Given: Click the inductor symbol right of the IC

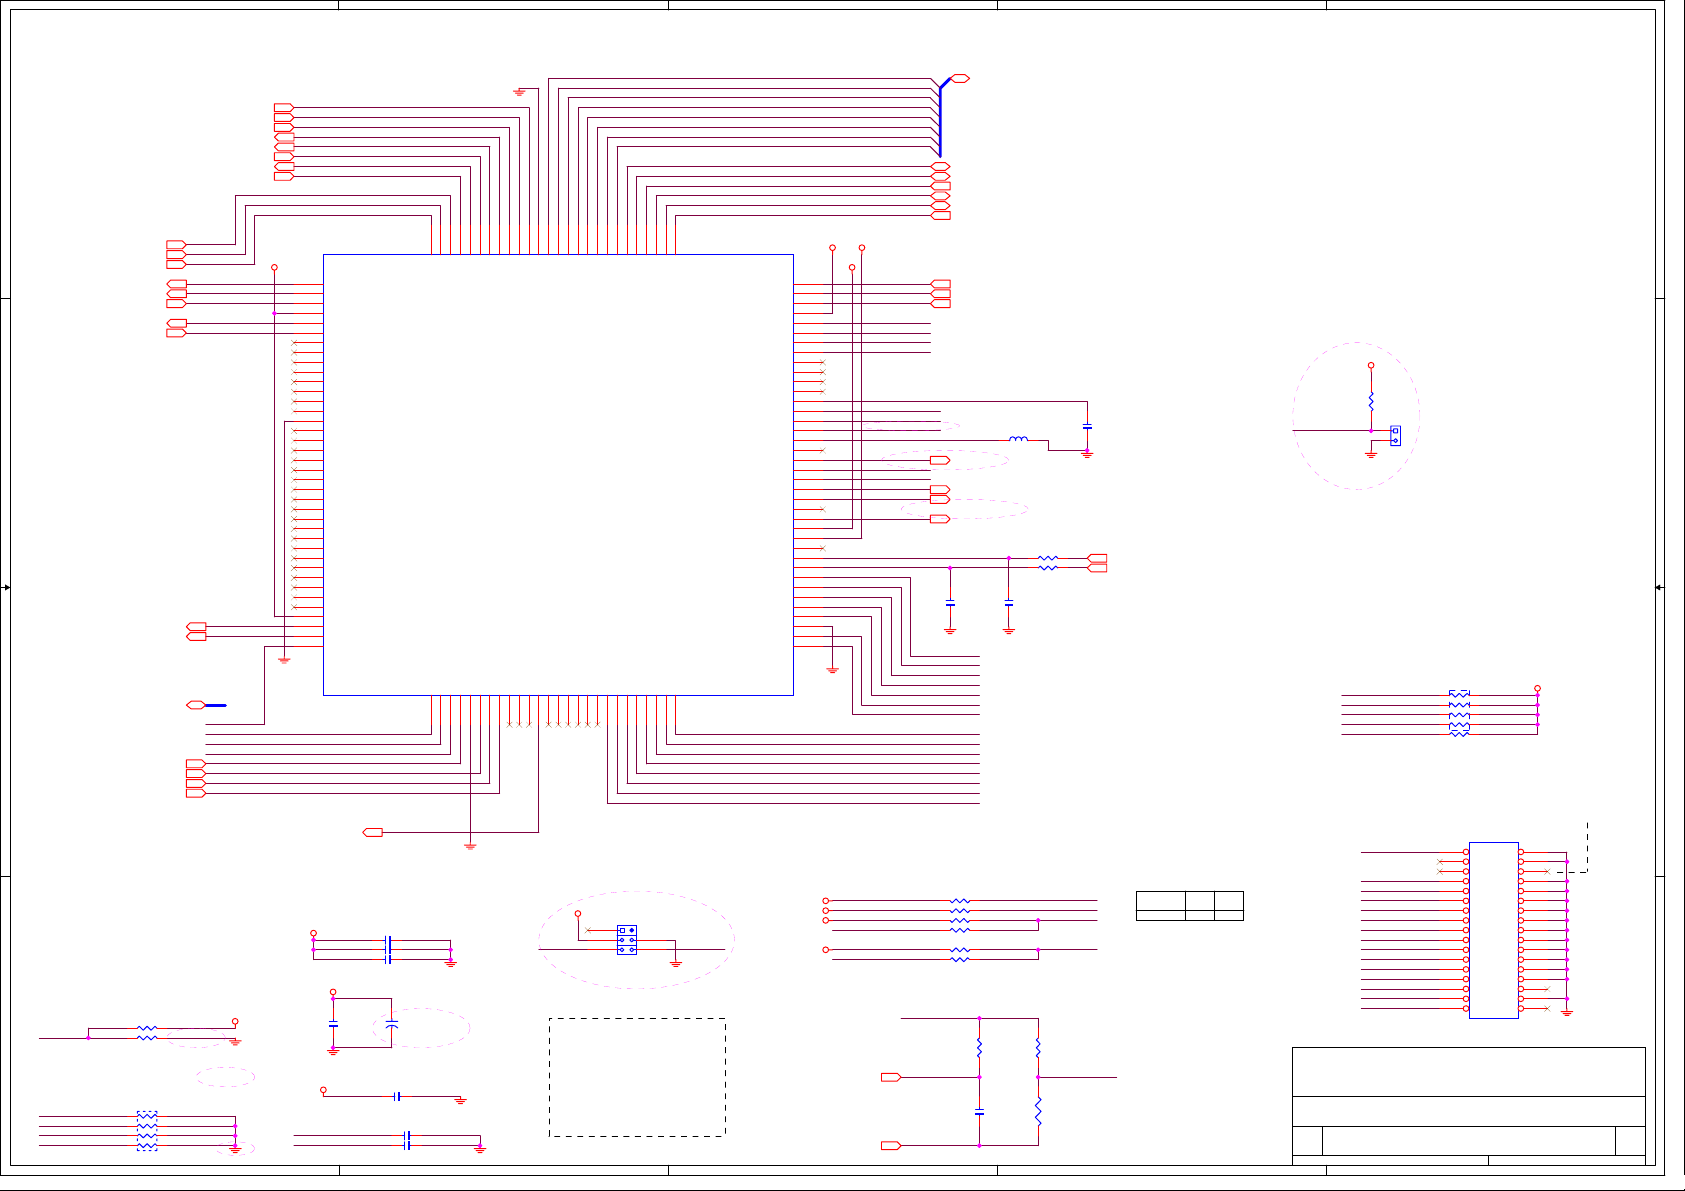Looking at the screenshot, I should [1018, 439].
